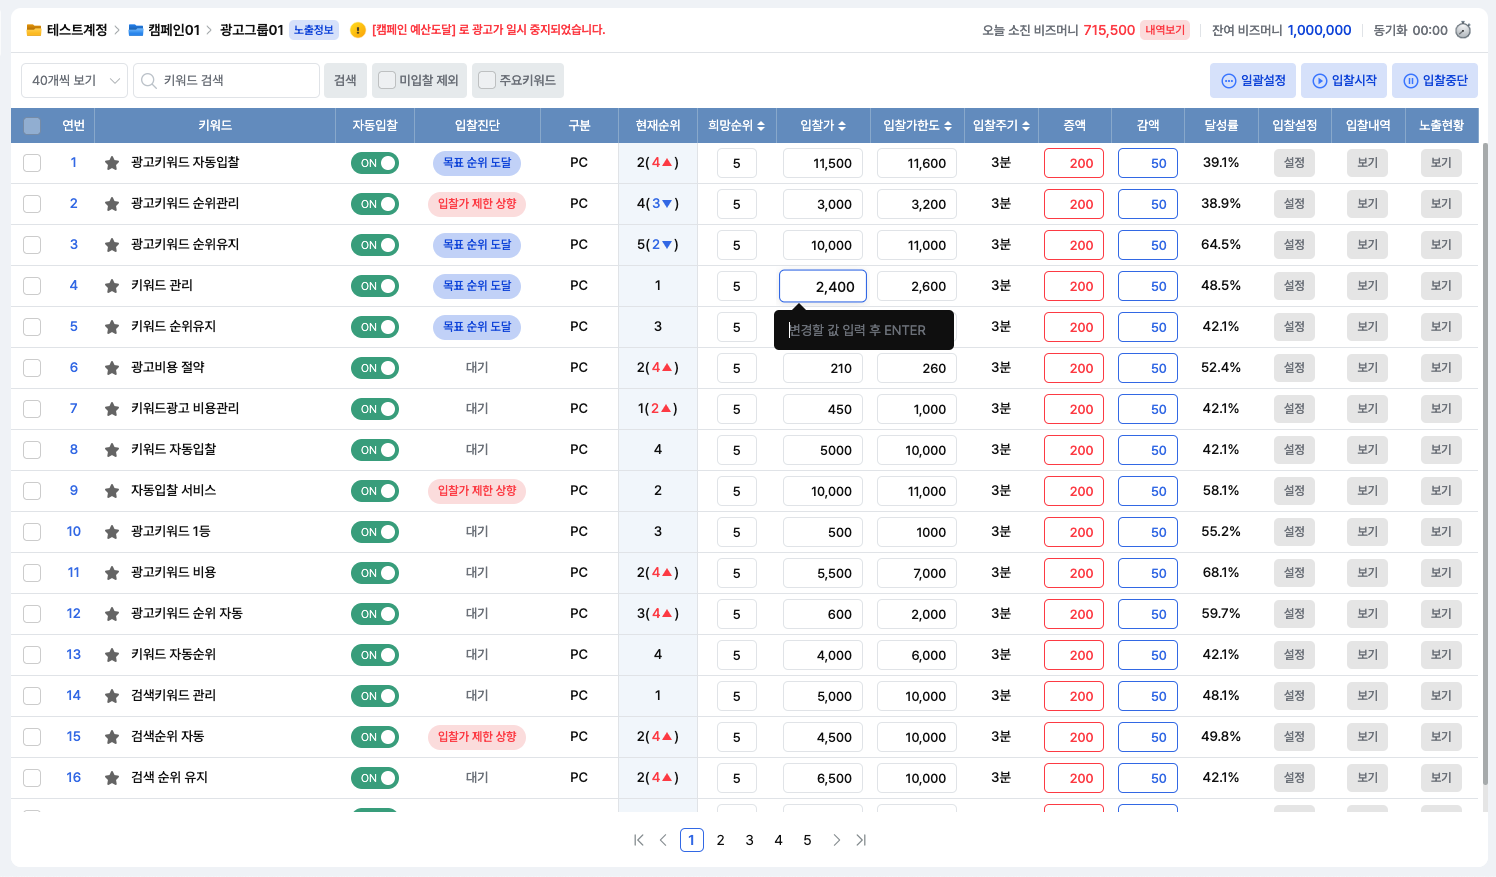Check the 주요키워드 checkbox

click(487, 80)
